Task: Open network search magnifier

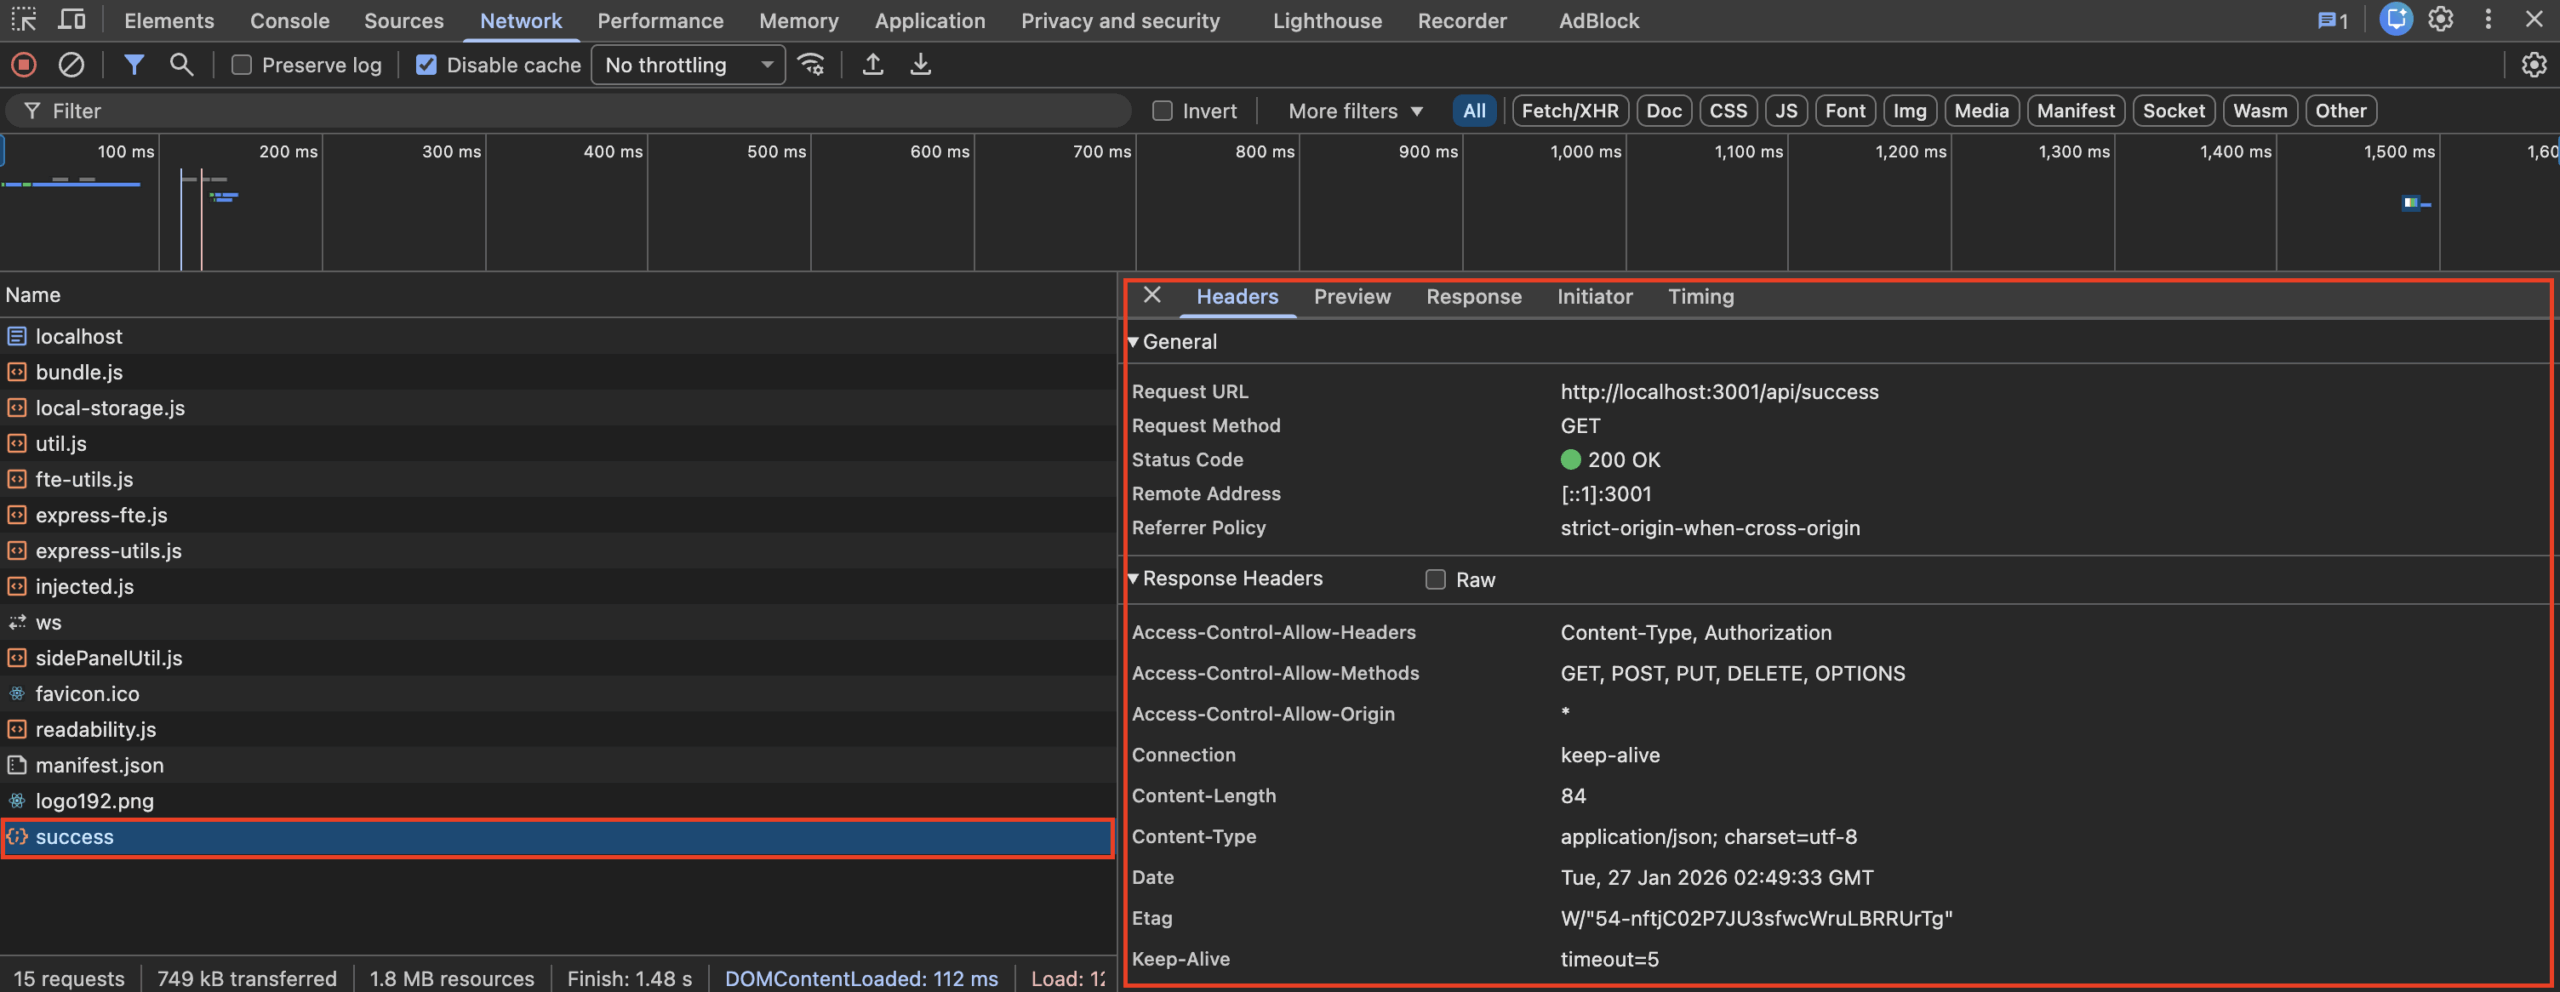Action: point(181,65)
